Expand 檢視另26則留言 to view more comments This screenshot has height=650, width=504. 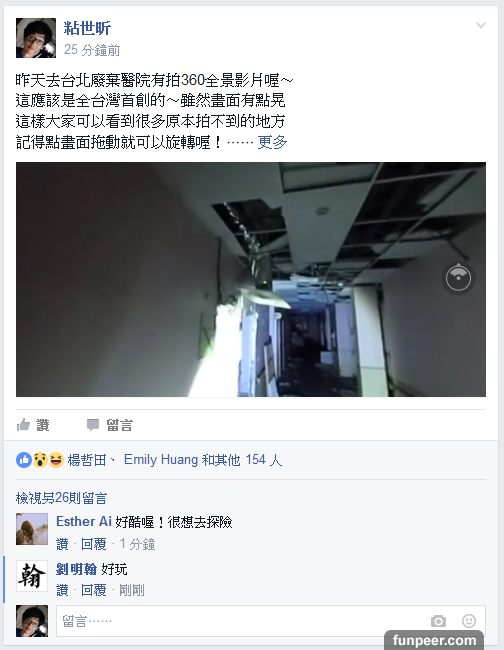61,498
